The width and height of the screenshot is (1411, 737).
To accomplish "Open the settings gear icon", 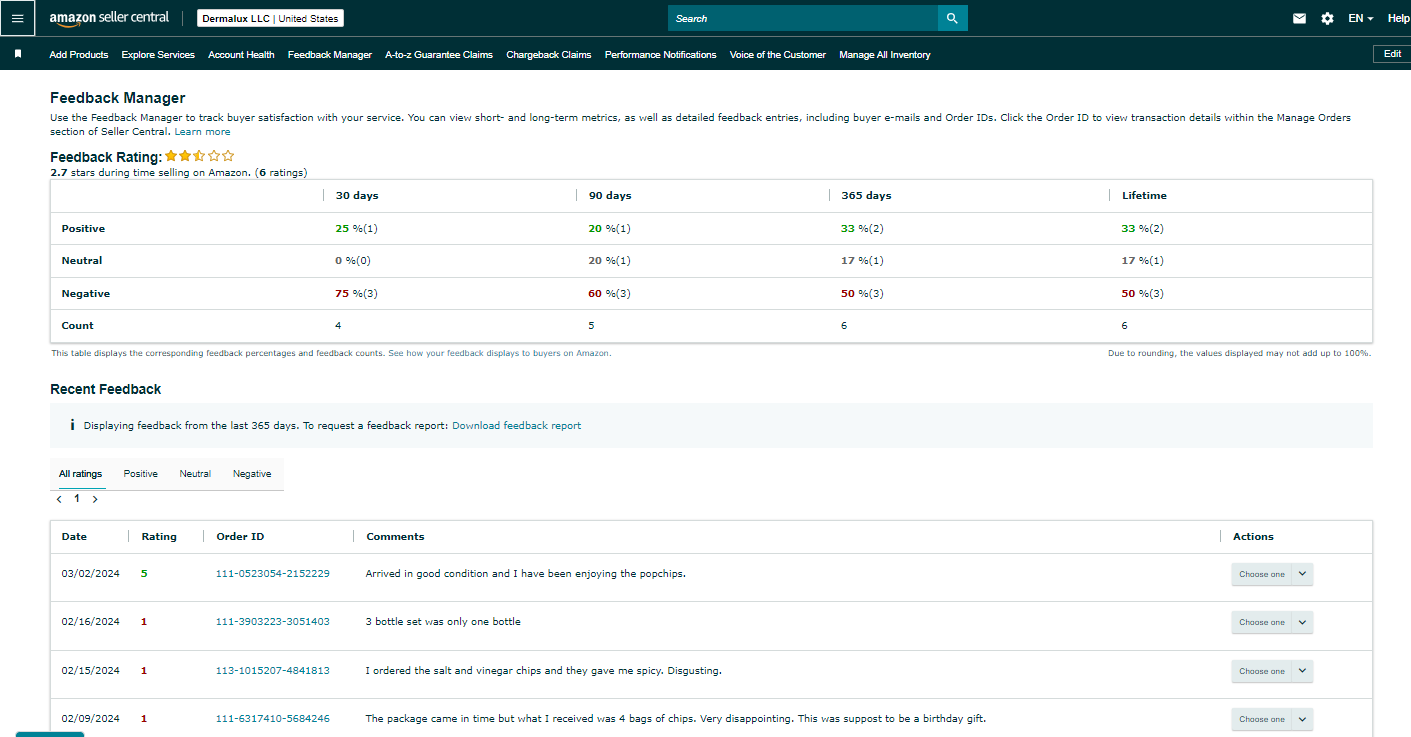I will tap(1327, 18).
